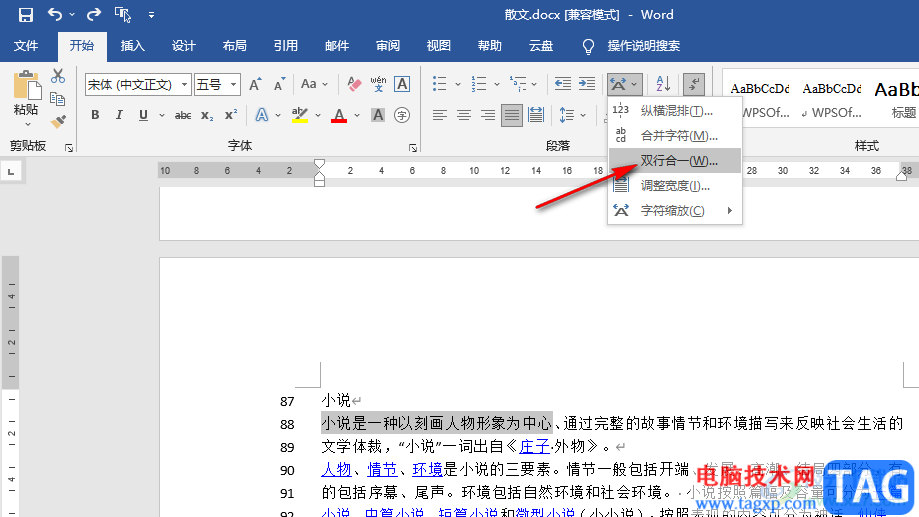The image size is (919, 517).
Task: Select 合并字符(M)... menu item
Action: pyautogui.click(x=675, y=135)
